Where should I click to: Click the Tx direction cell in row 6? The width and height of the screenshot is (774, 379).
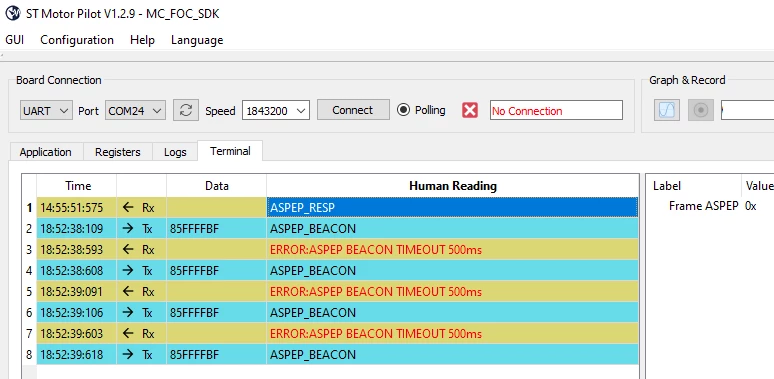pyautogui.click(x=142, y=312)
